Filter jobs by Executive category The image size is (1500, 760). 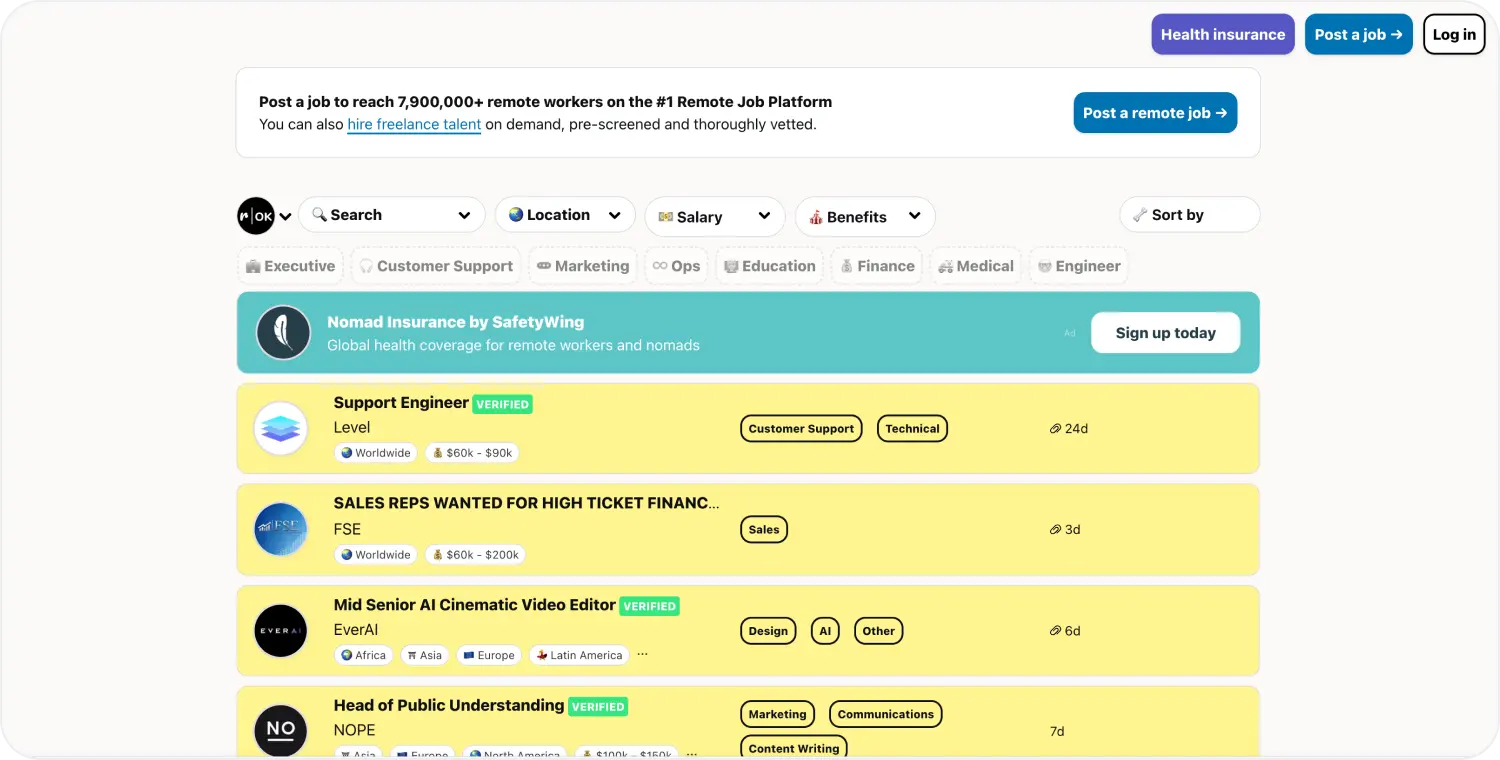pyautogui.click(x=290, y=266)
